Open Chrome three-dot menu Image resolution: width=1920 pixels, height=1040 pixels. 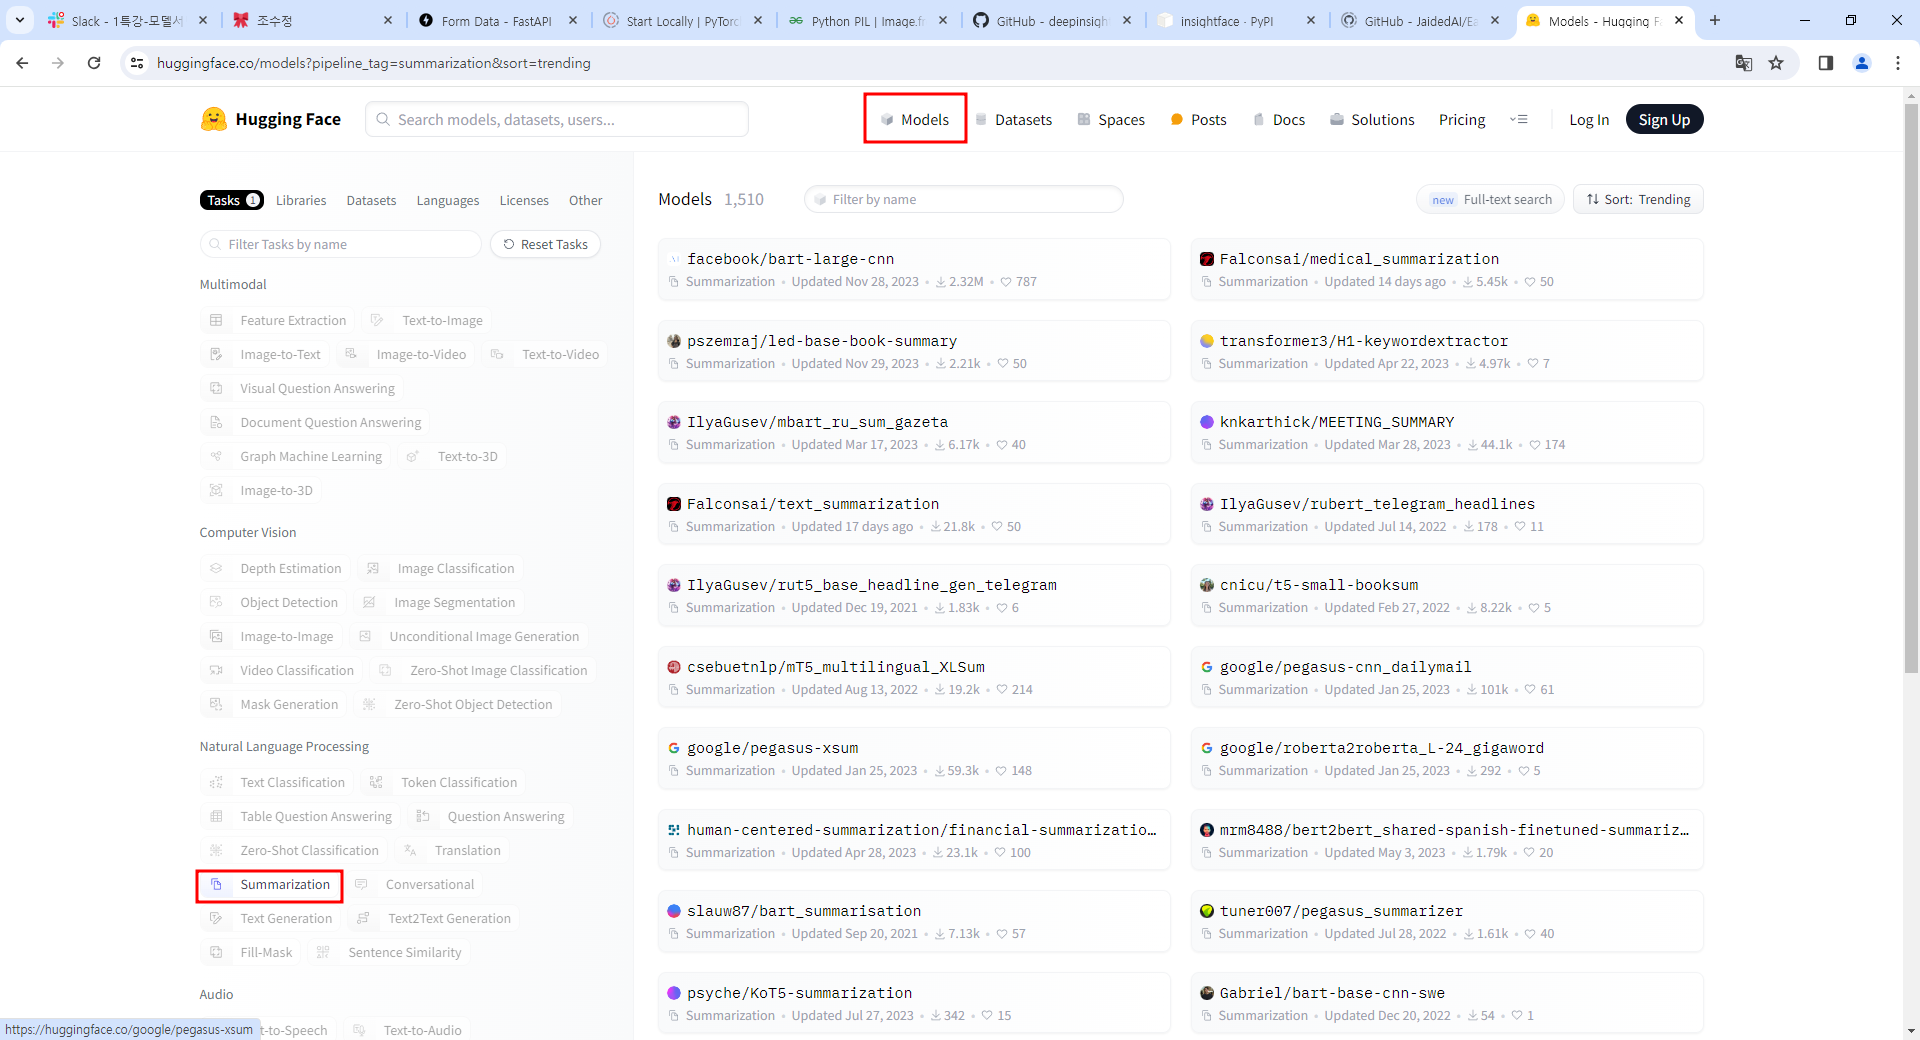pos(1898,63)
